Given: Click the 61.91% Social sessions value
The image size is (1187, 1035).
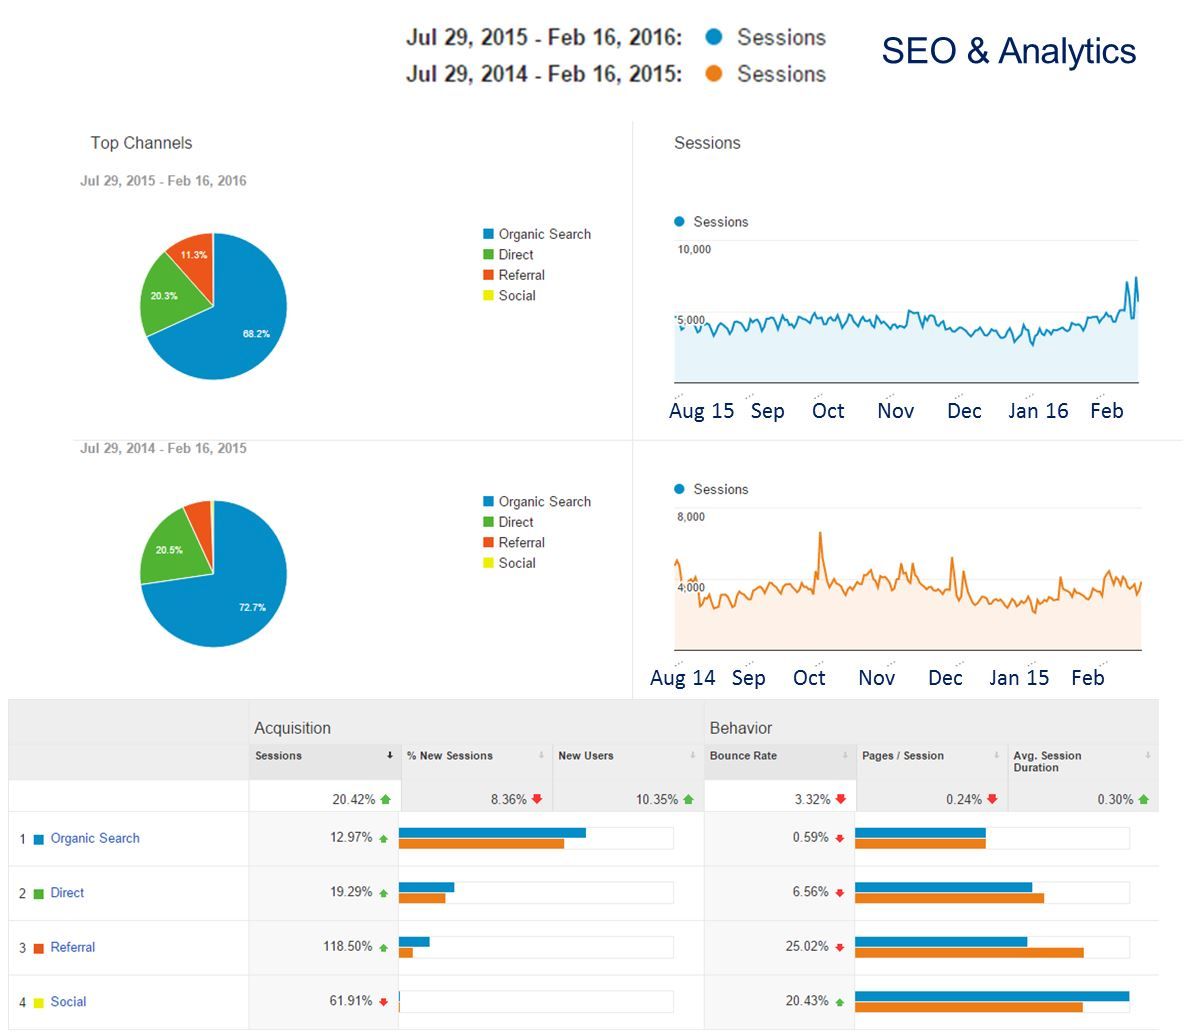Looking at the screenshot, I should pos(350,1001).
